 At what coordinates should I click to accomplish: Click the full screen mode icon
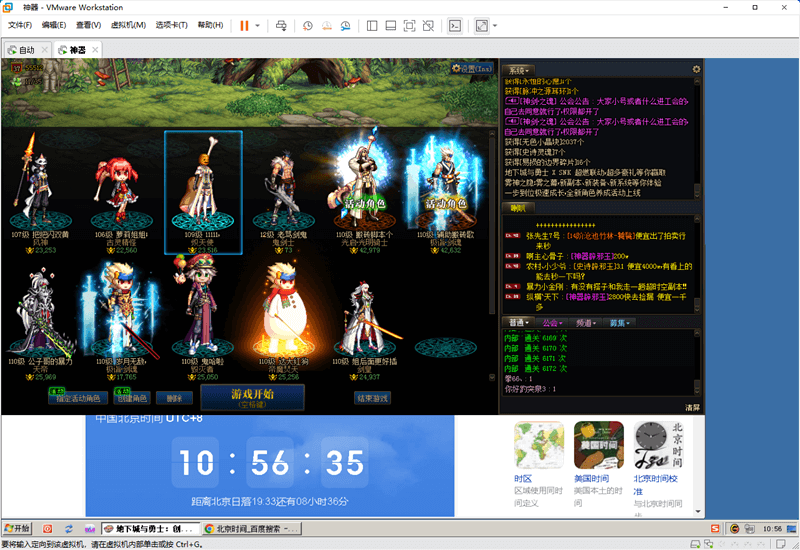tap(409, 26)
